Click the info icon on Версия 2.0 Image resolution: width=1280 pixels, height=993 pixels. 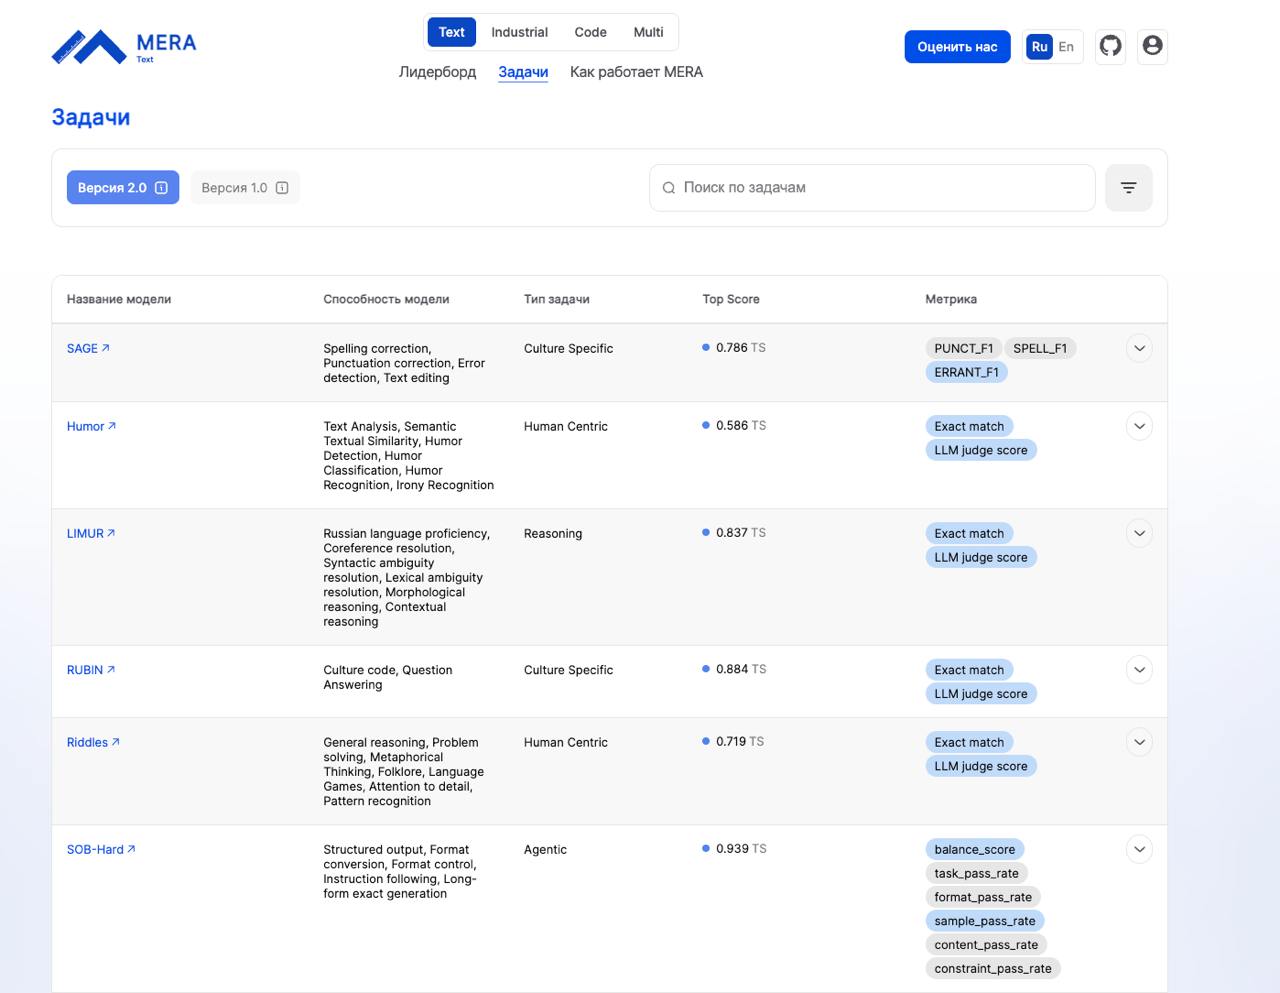pos(161,188)
